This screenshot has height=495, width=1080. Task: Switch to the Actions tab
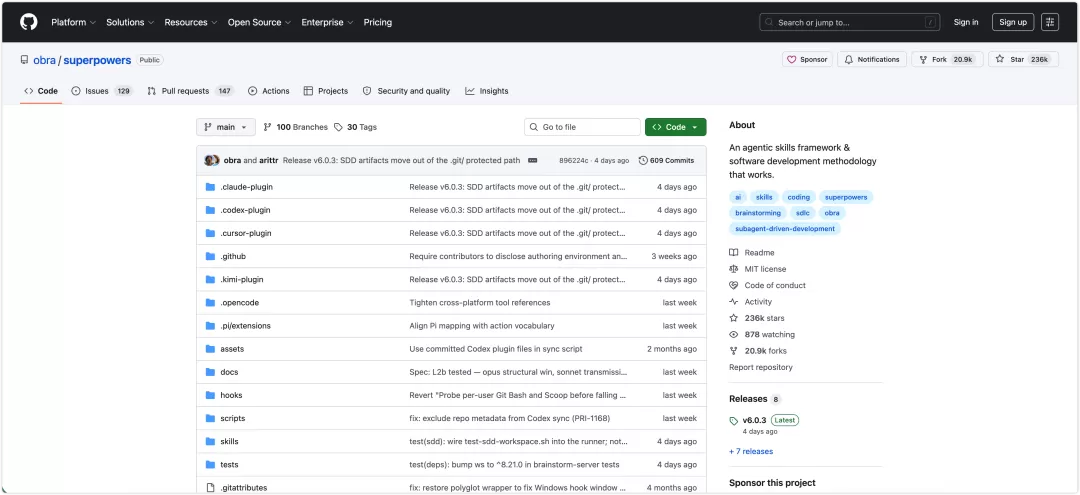pos(269,91)
